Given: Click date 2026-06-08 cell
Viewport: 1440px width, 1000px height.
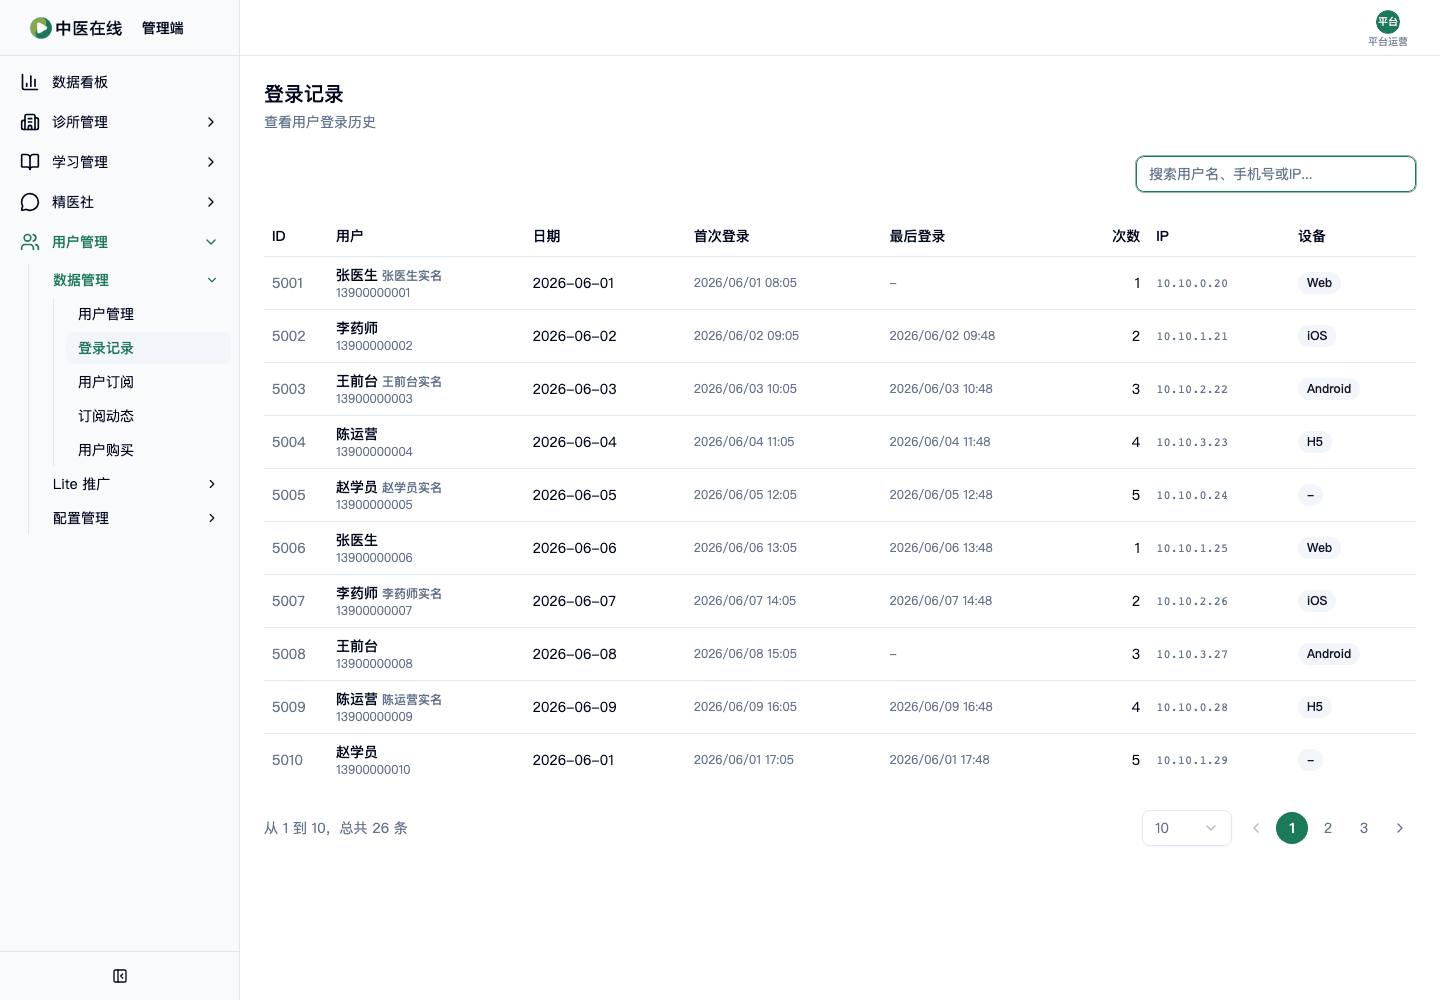Looking at the screenshot, I should (574, 654).
